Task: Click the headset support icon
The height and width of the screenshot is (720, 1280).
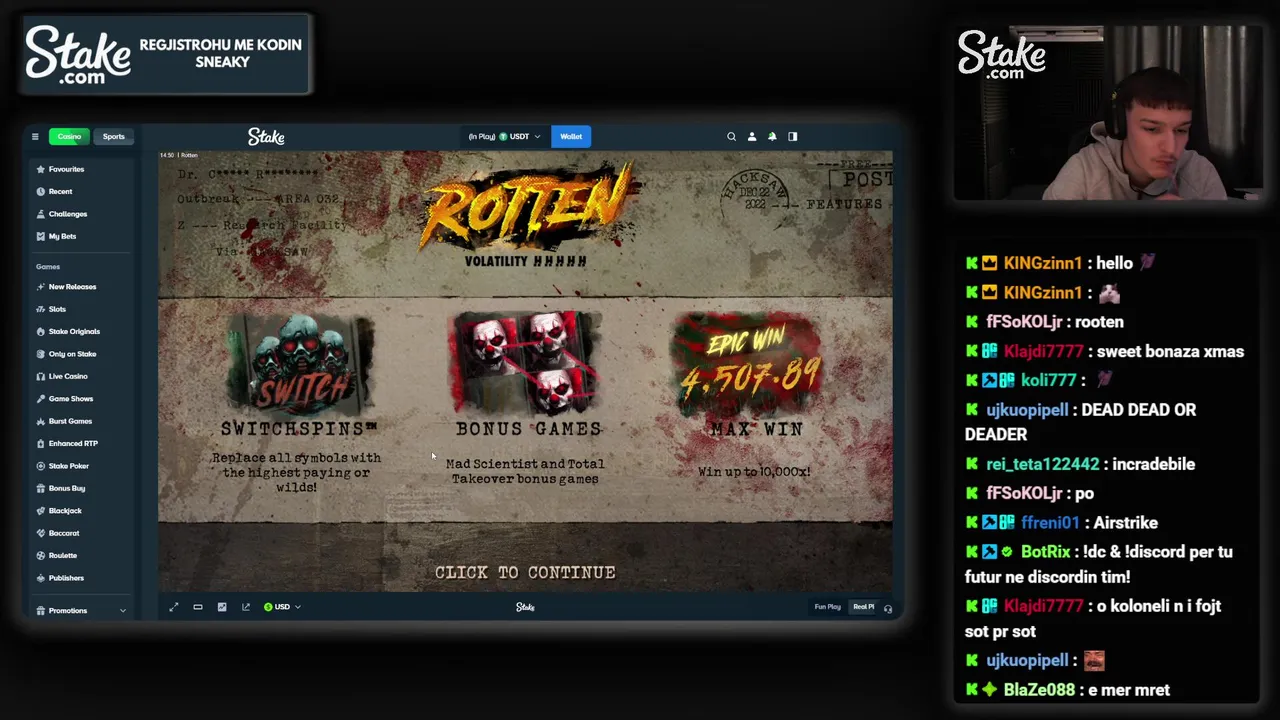Action: (888, 608)
